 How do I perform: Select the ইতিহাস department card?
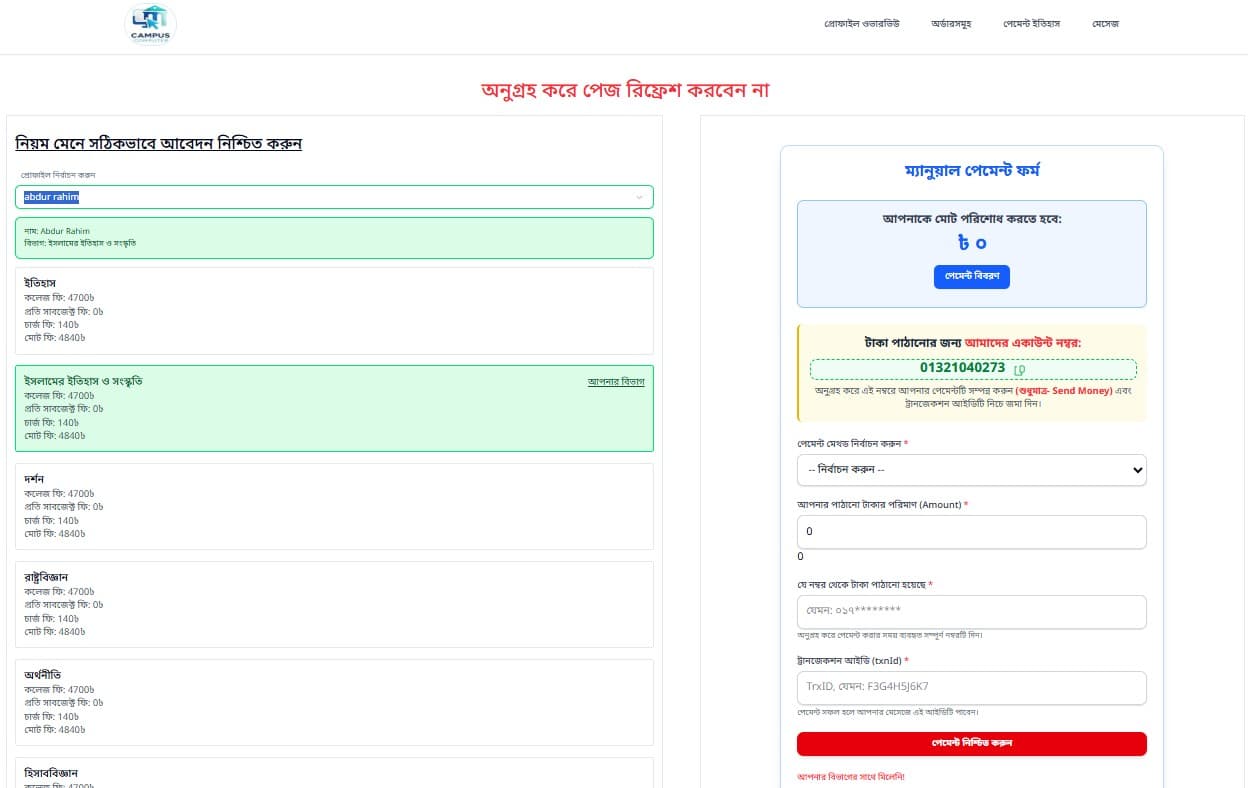click(334, 310)
